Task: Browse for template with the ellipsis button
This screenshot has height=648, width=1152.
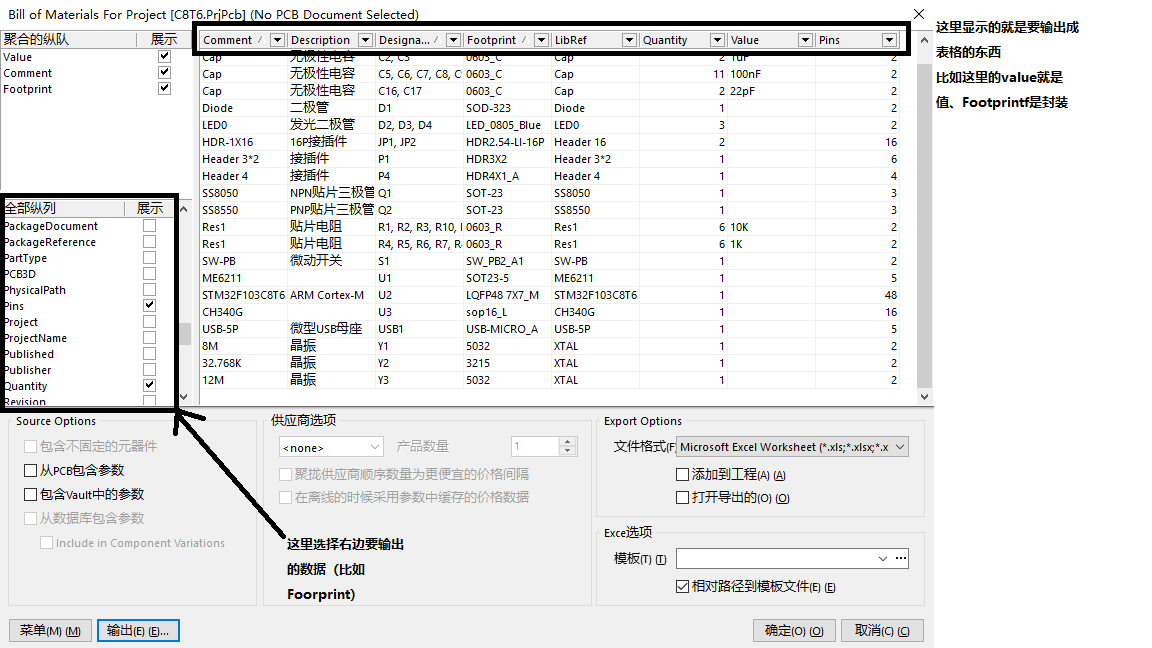Action: click(901, 558)
